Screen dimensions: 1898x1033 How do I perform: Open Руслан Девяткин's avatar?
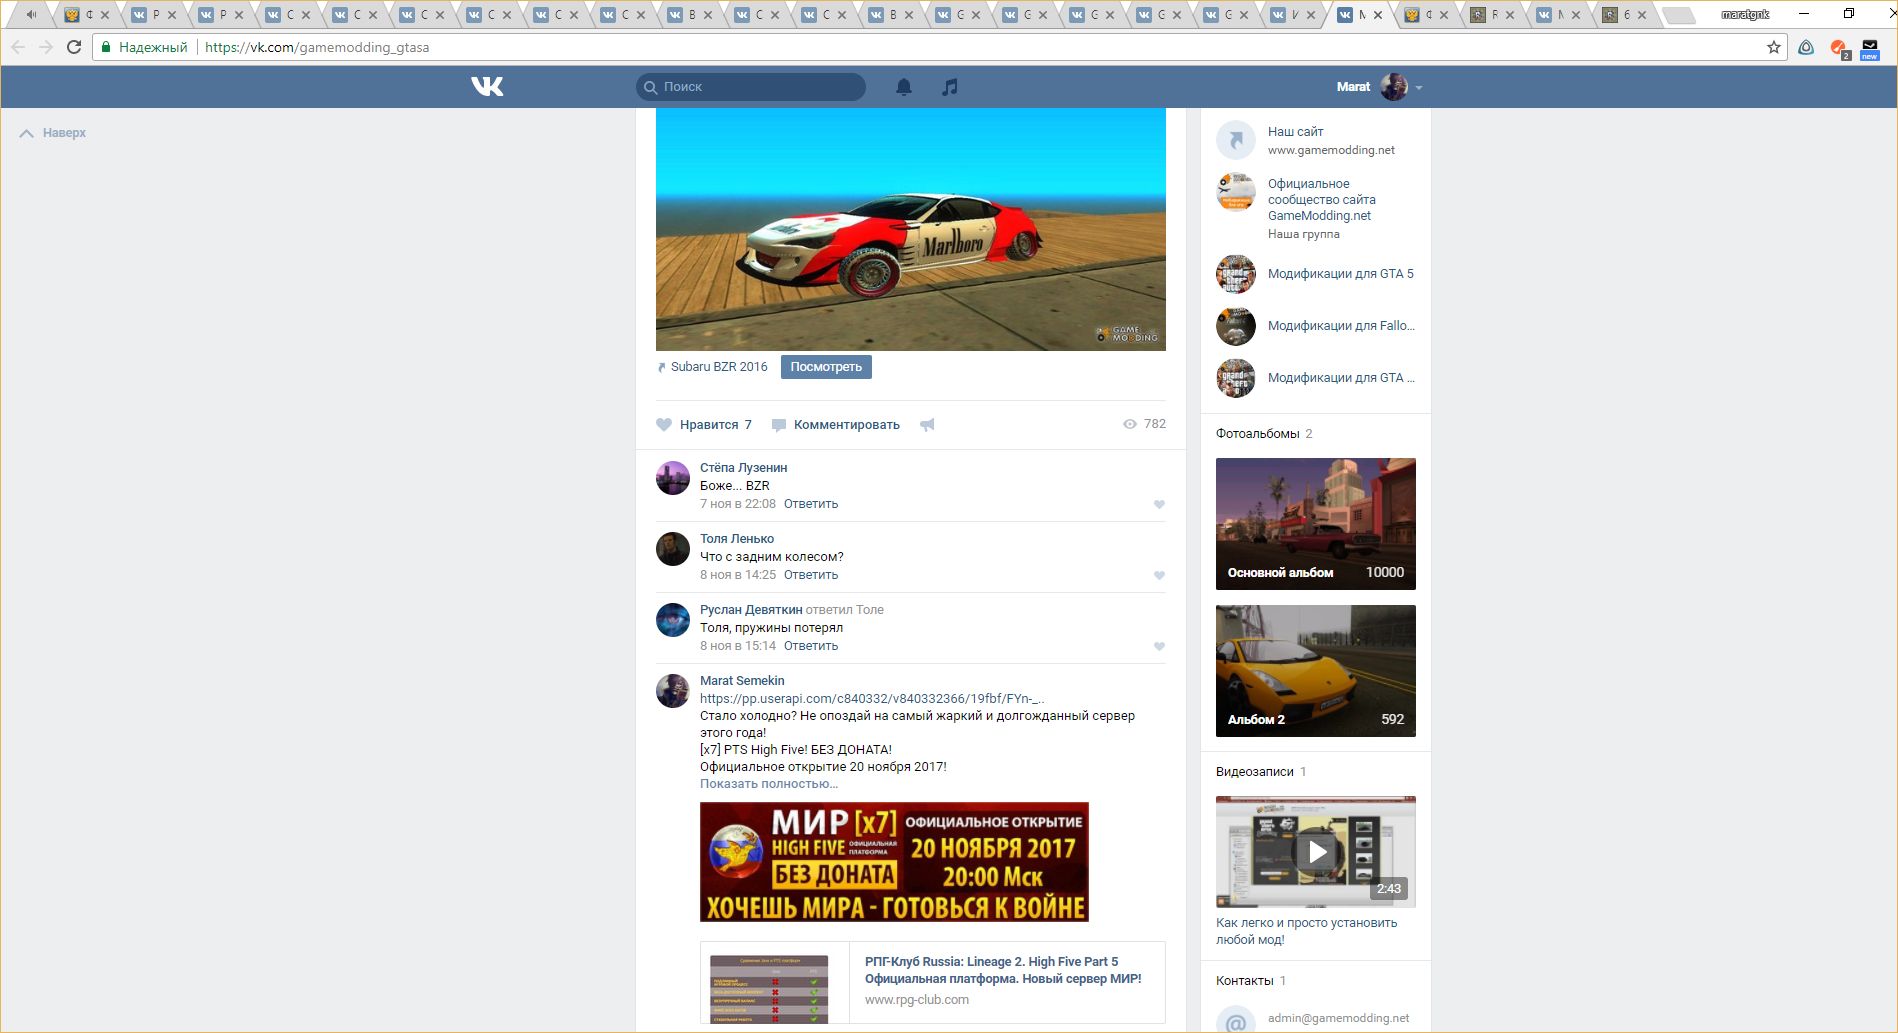point(673,620)
